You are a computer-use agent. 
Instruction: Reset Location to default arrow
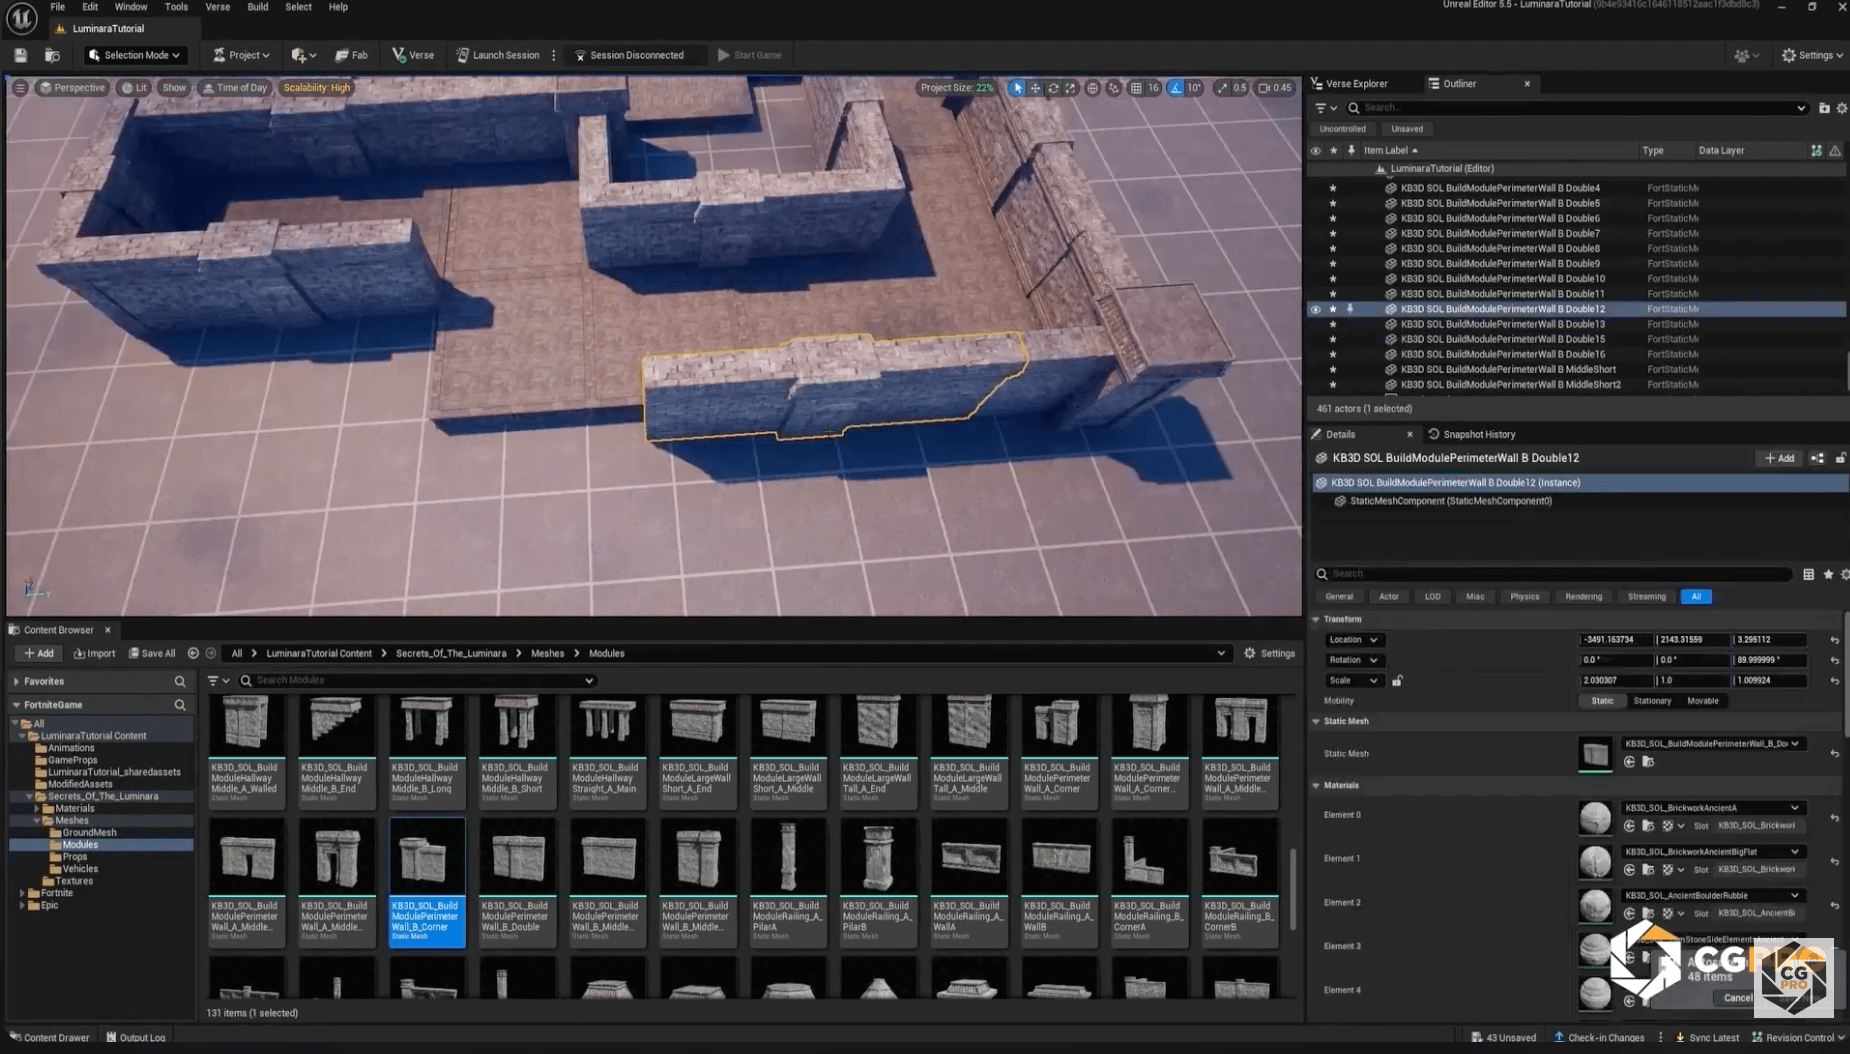tap(1834, 640)
